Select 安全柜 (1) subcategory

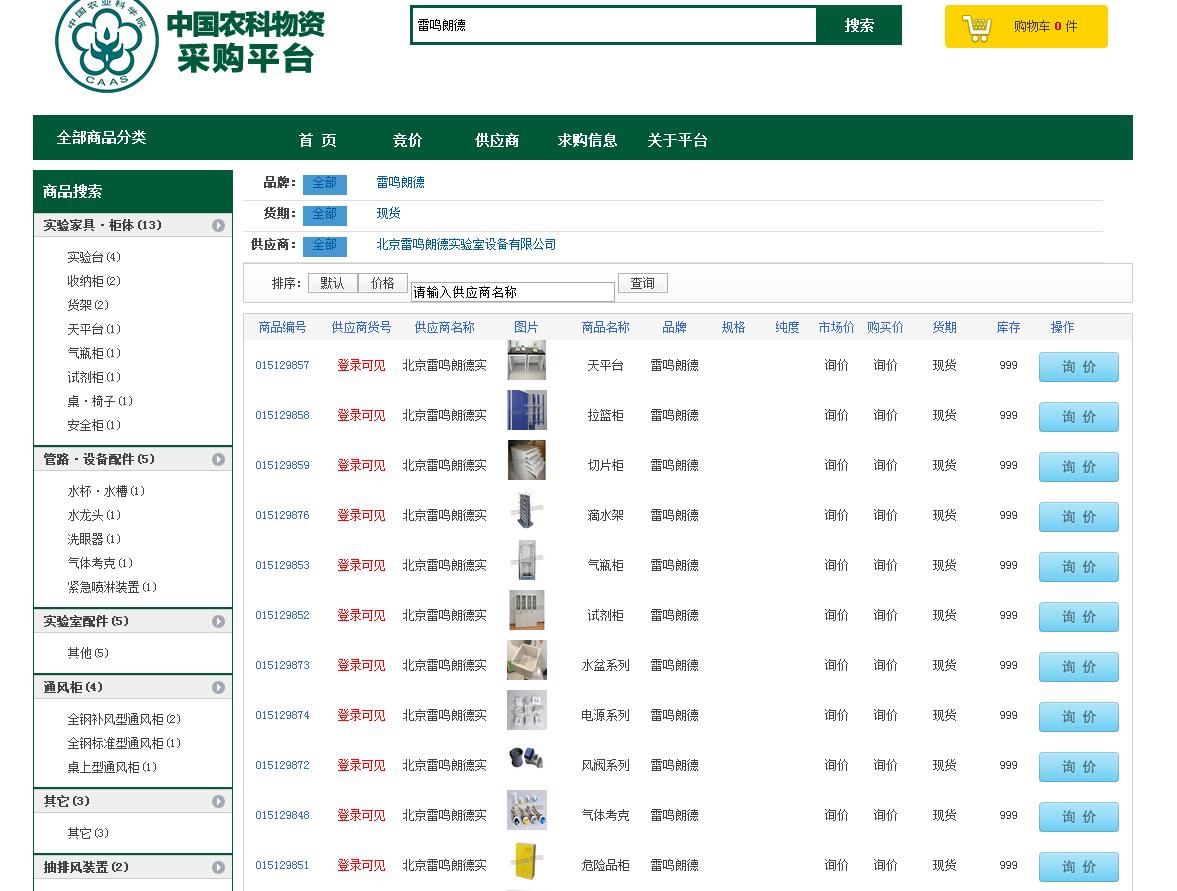[x=94, y=426]
